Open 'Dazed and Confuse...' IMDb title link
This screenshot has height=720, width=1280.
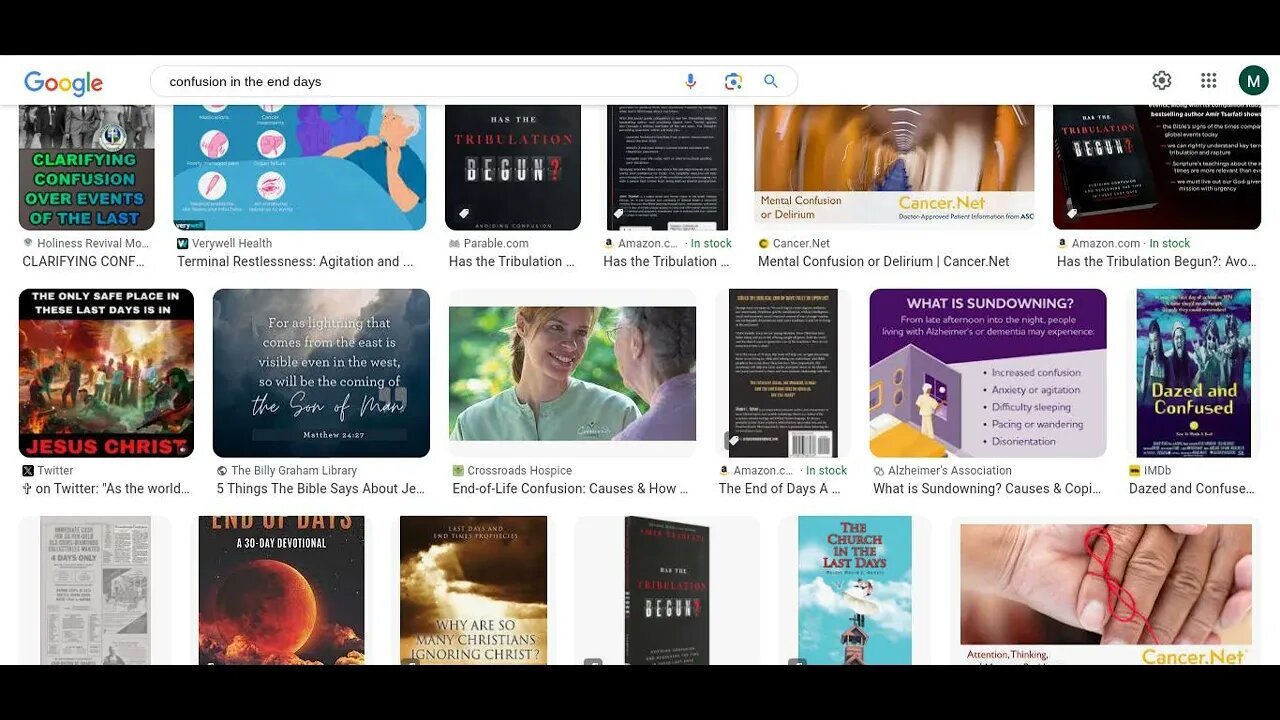[x=1192, y=489]
